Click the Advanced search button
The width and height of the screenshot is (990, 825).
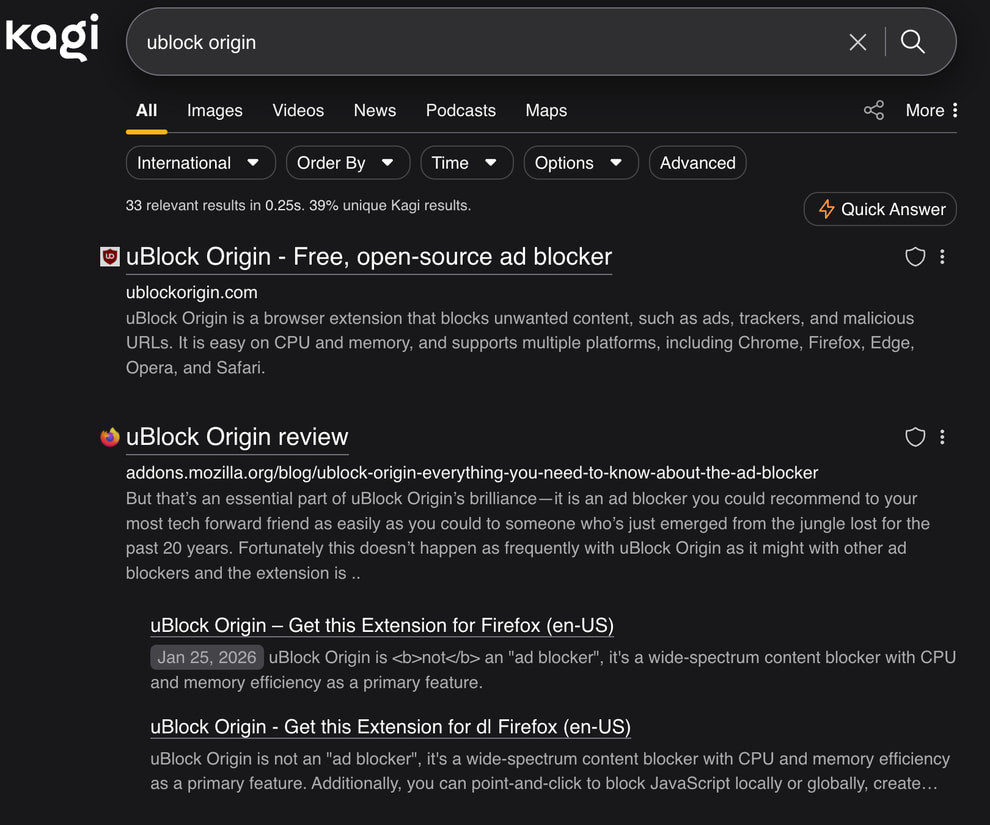click(x=697, y=163)
